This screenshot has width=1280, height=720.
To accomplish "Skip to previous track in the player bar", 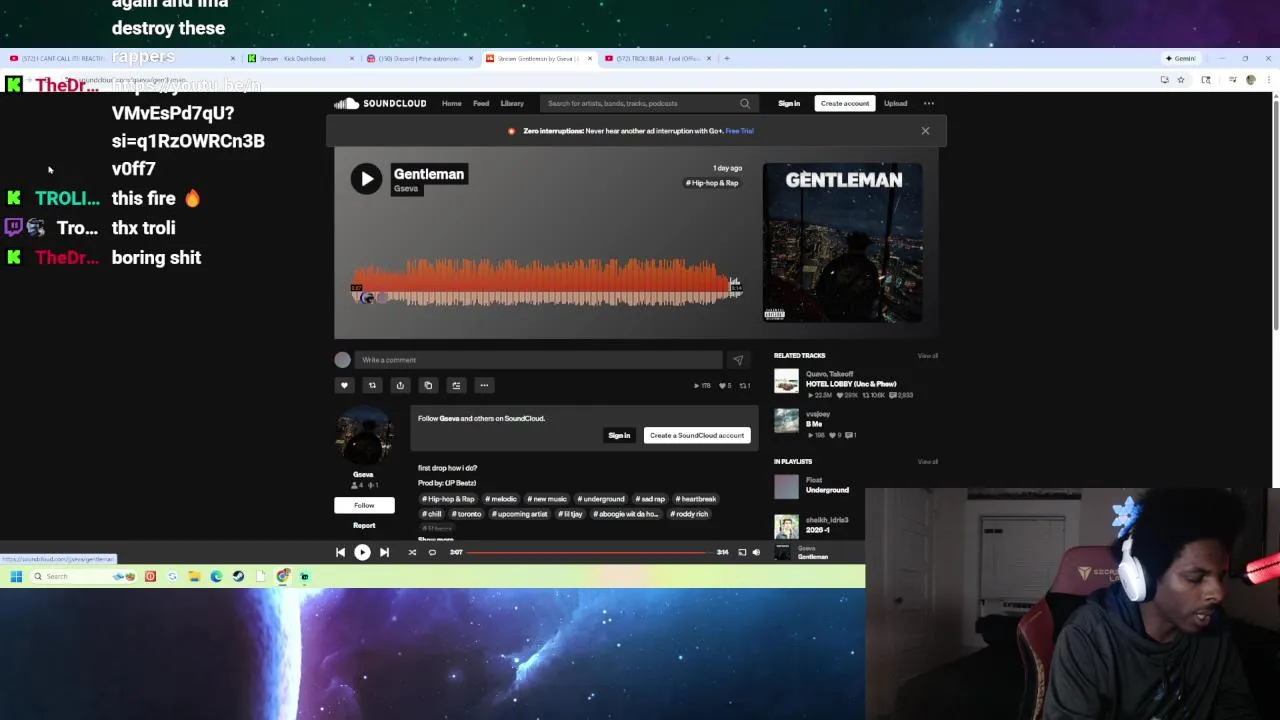I will tap(340, 552).
